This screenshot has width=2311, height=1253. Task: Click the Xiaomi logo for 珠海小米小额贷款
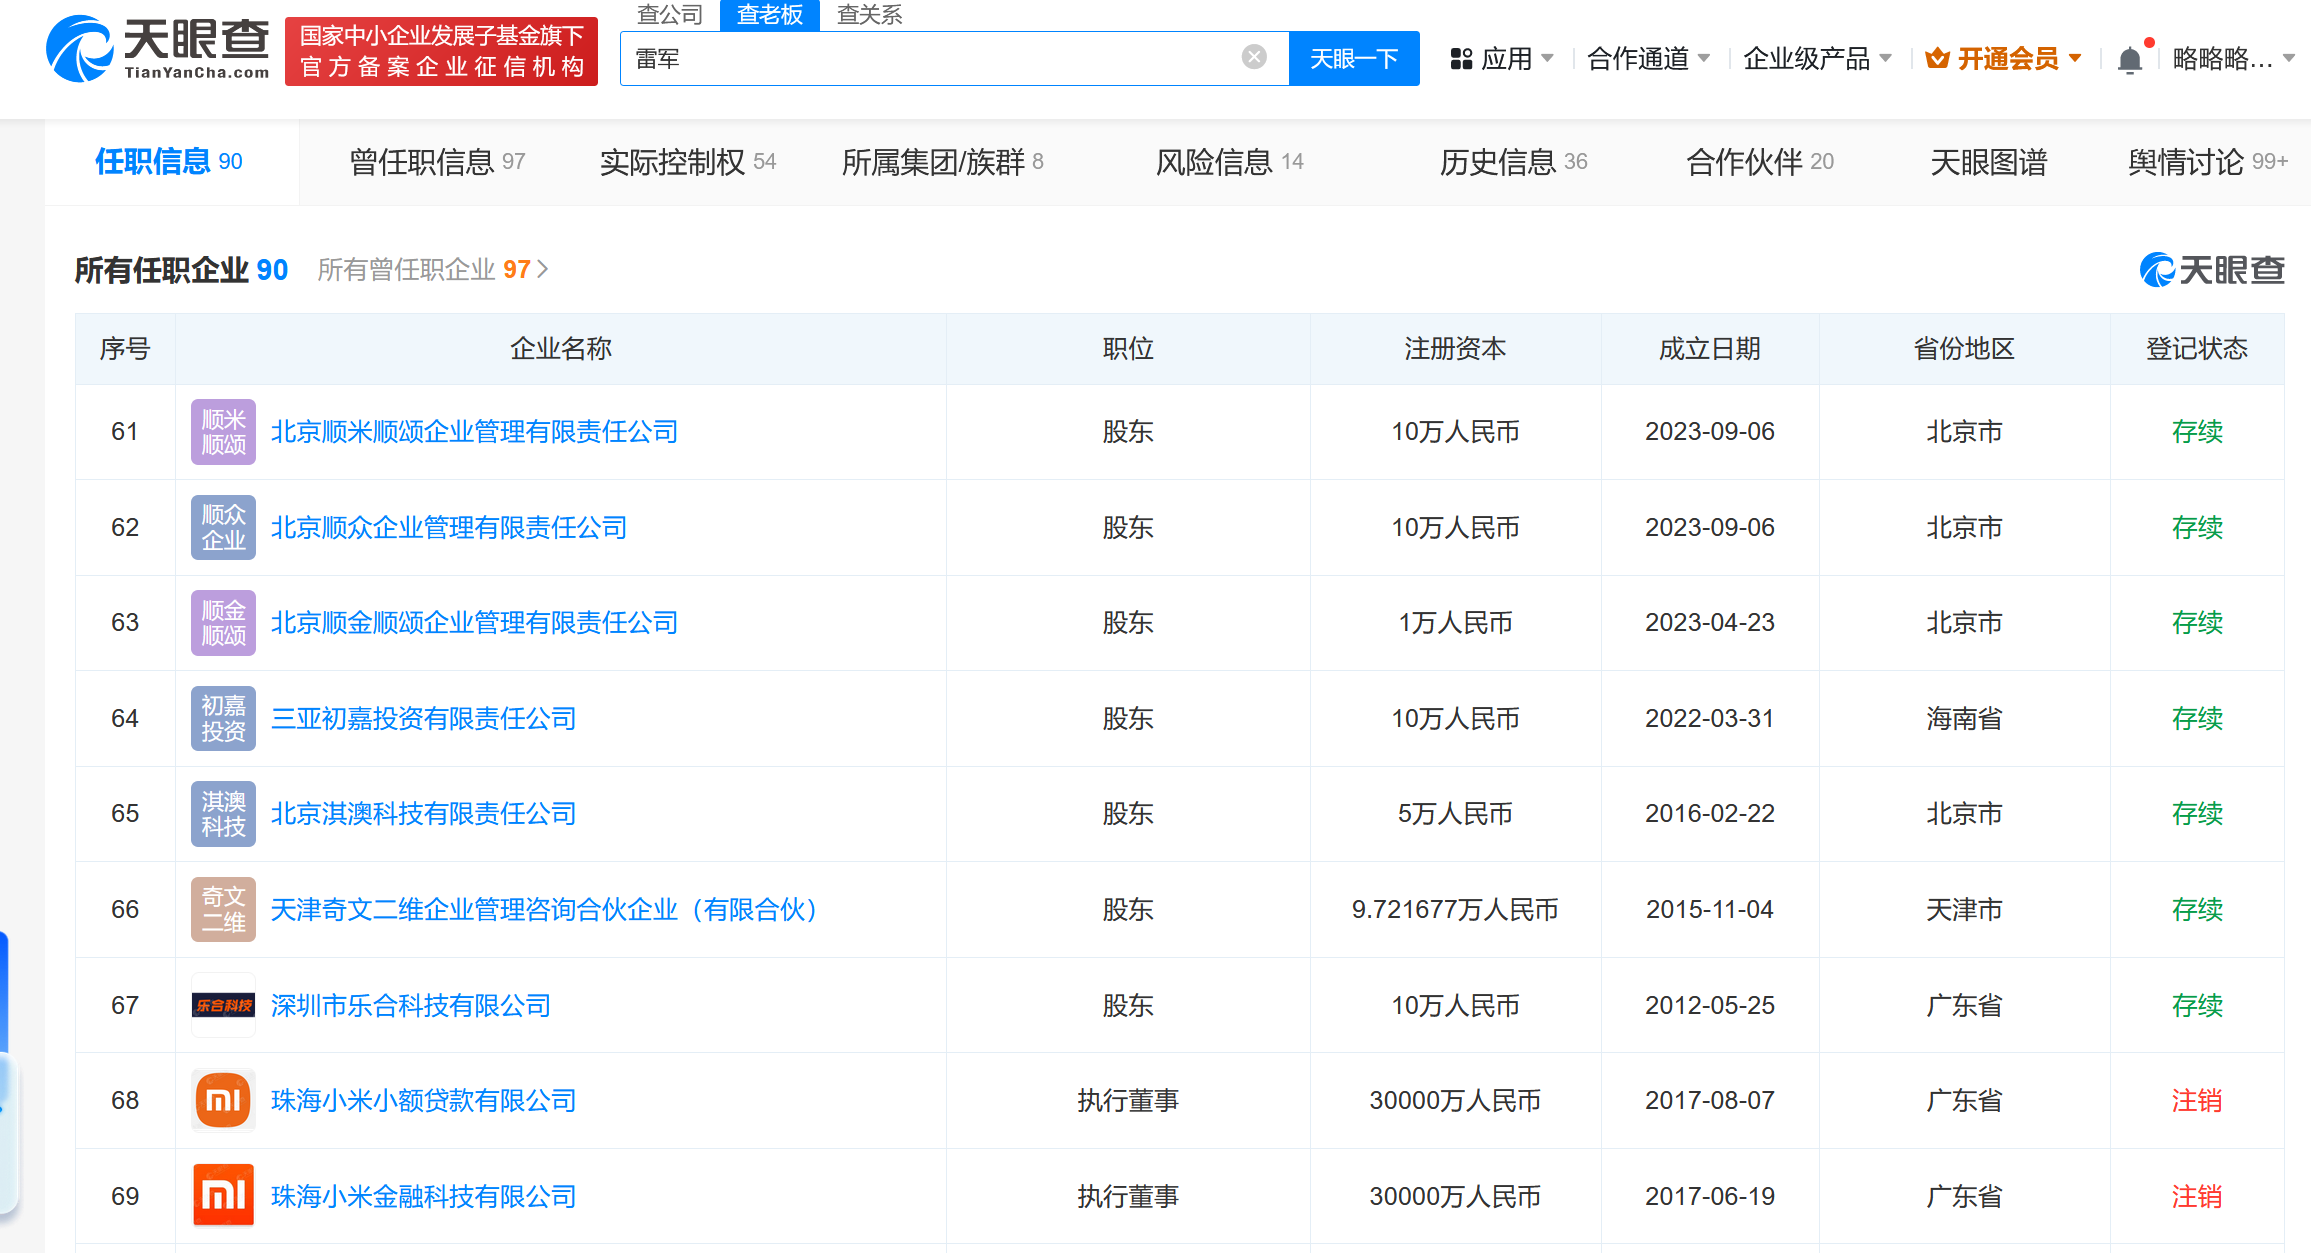[x=223, y=1100]
